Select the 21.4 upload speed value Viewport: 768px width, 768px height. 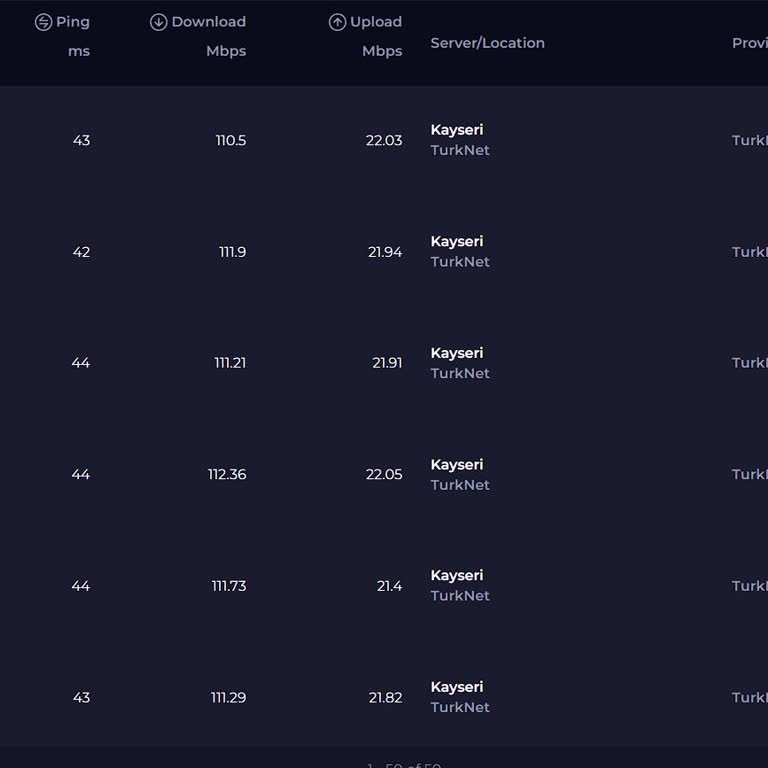tap(389, 586)
